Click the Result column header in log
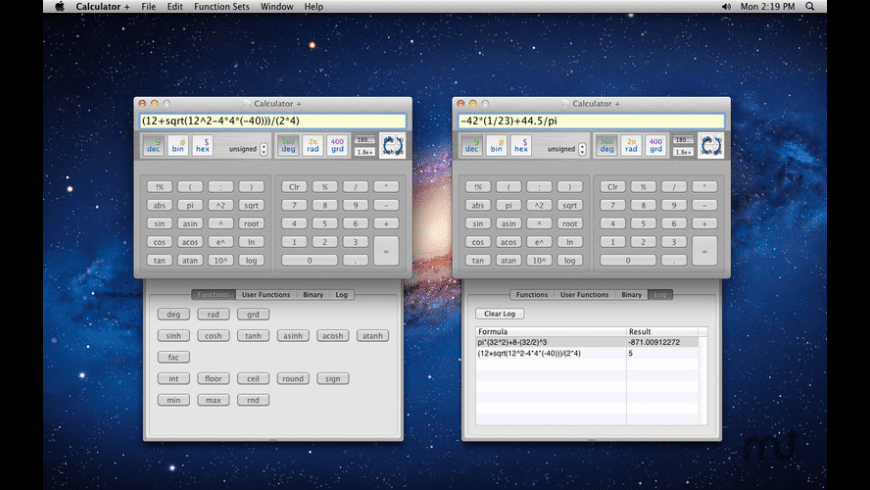Screen dimensions: 870x490 [x=662, y=331]
